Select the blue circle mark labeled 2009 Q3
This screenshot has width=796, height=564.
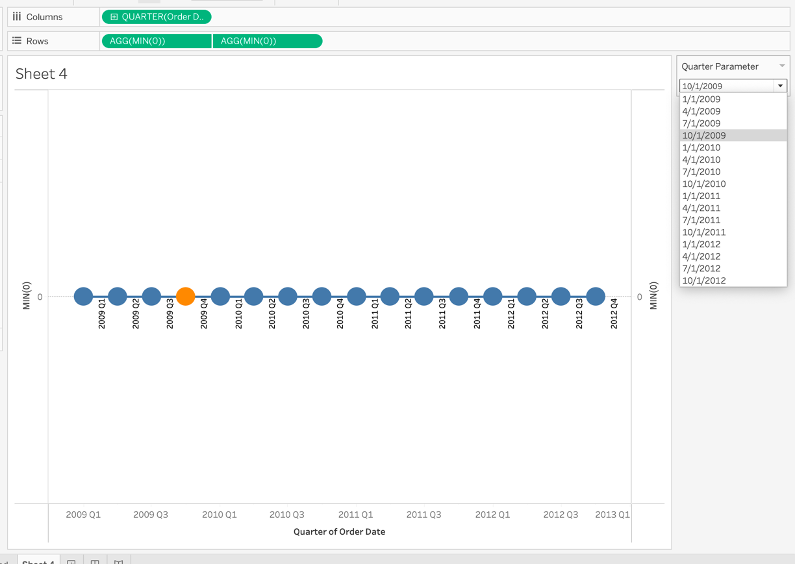(x=151, y=296)
